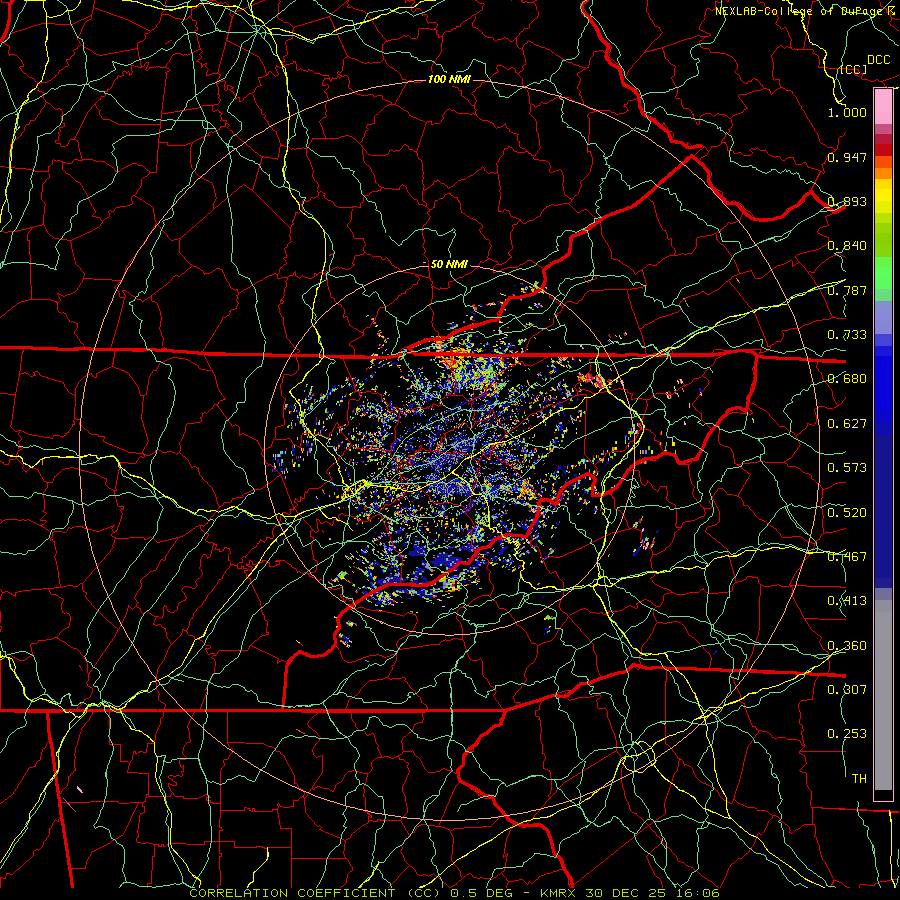
Task: Click the 0.253 scale value
Action: (847, 734)
